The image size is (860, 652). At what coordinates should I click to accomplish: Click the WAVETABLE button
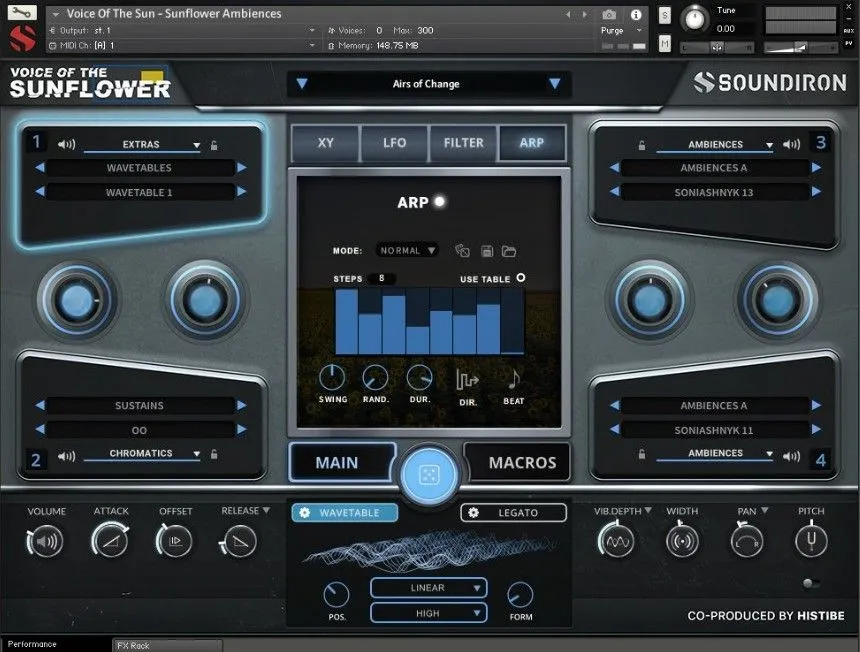[x=345, y=513]
